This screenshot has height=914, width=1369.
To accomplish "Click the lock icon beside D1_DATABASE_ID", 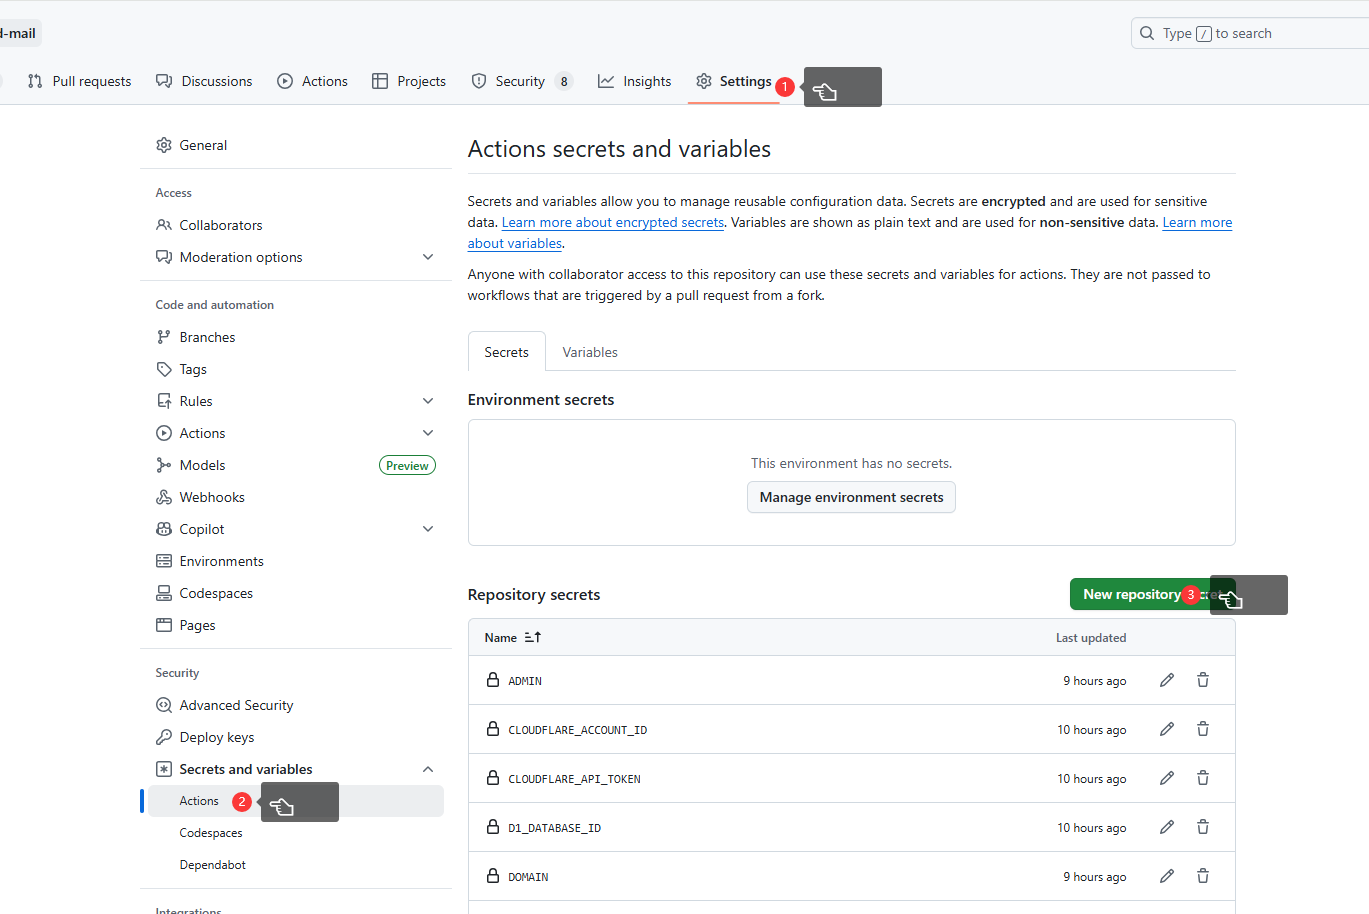I will (x=492, y=827).
